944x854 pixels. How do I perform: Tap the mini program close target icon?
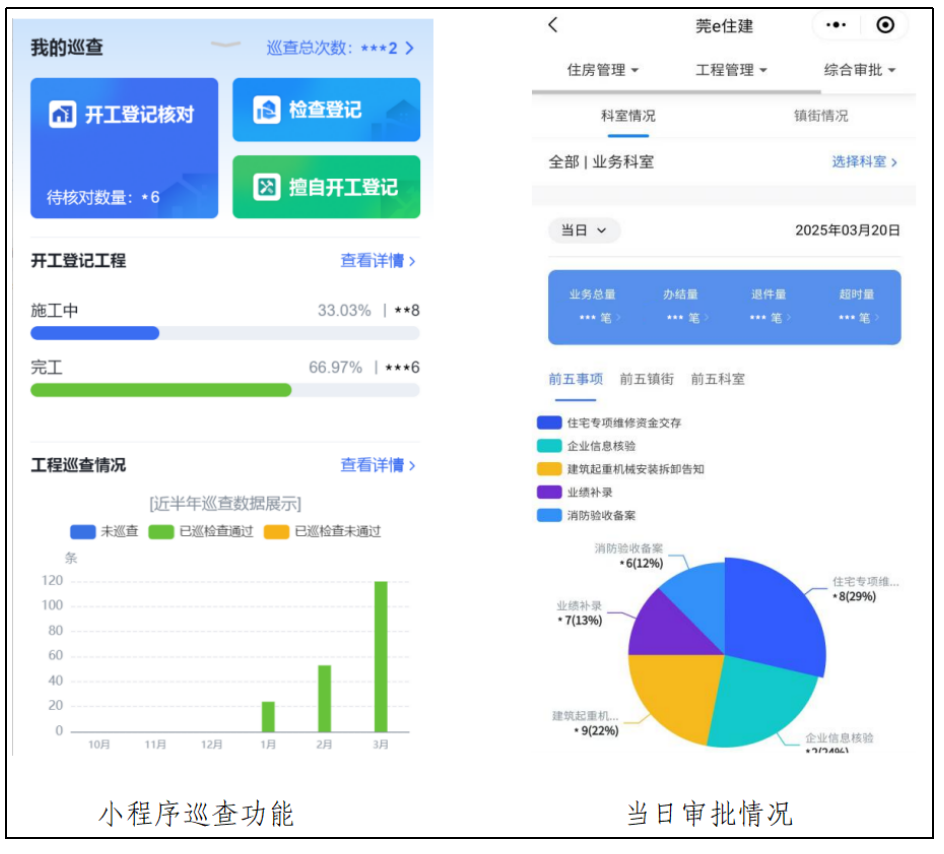(x=885, y=26)
